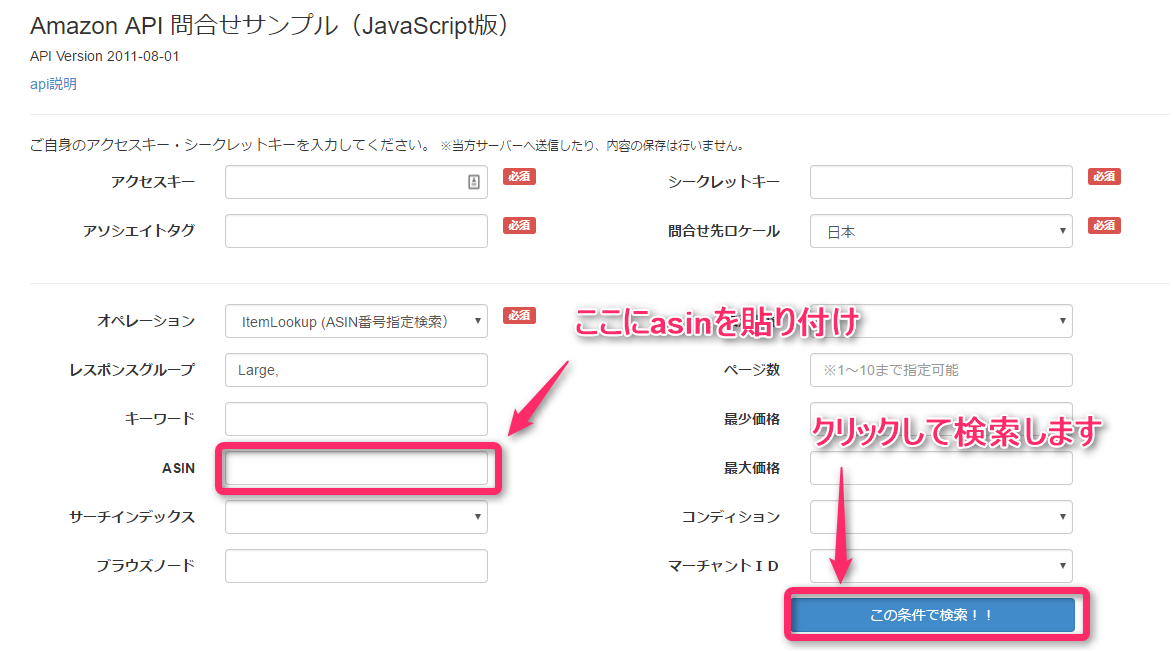1173x651 pixels.
Task: Click the 最少価格 input field
Action: pyautogui.click(x=941, y=419)
